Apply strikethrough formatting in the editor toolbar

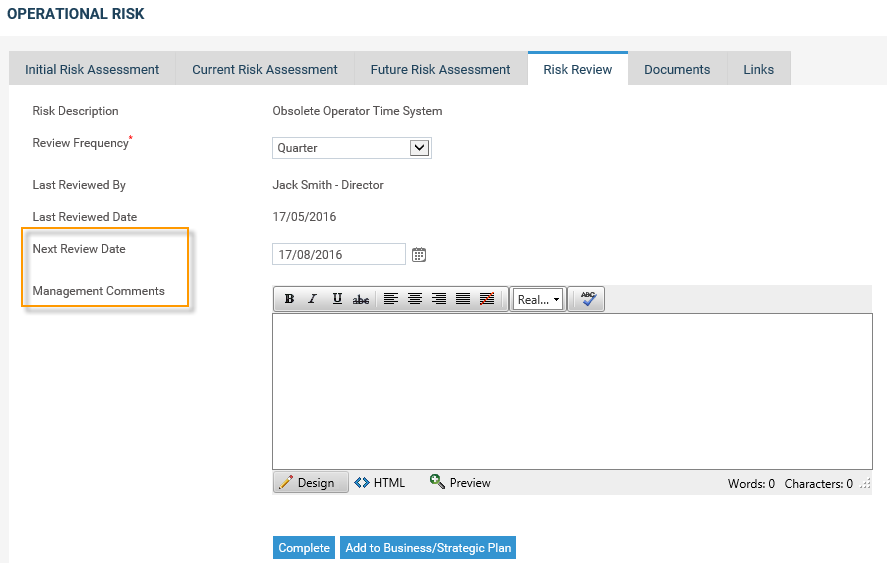click(x=361, y=299)
